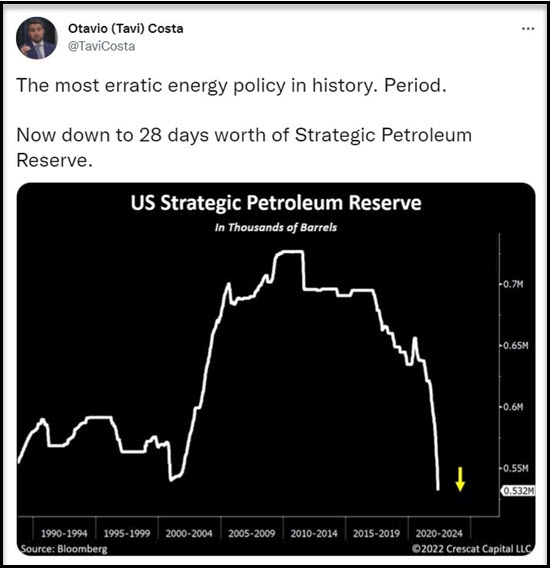Image resolution: width=550 pixels, height=568 pixels.
Task: Click the display name Otavio (Tavi) Costa
Action: click(x=126, y=28)
